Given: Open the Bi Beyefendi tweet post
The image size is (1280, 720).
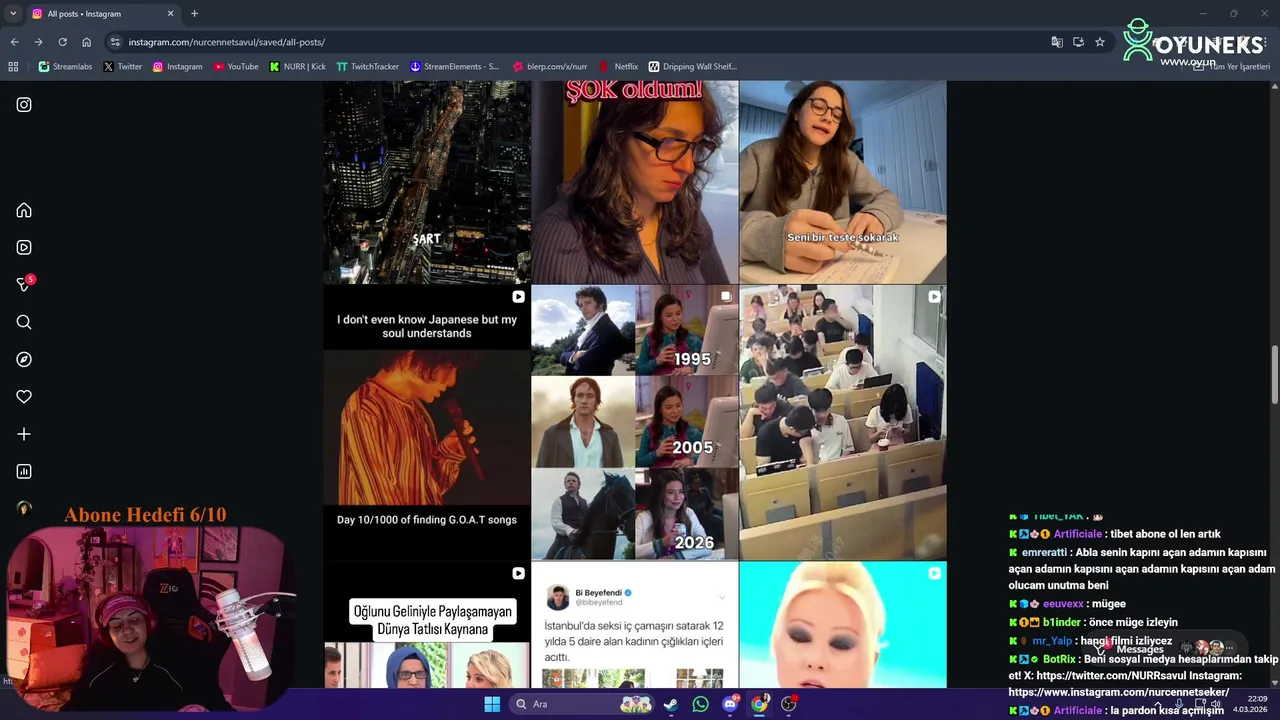Looking at the screenshot, I should click(x=635, y=624).
